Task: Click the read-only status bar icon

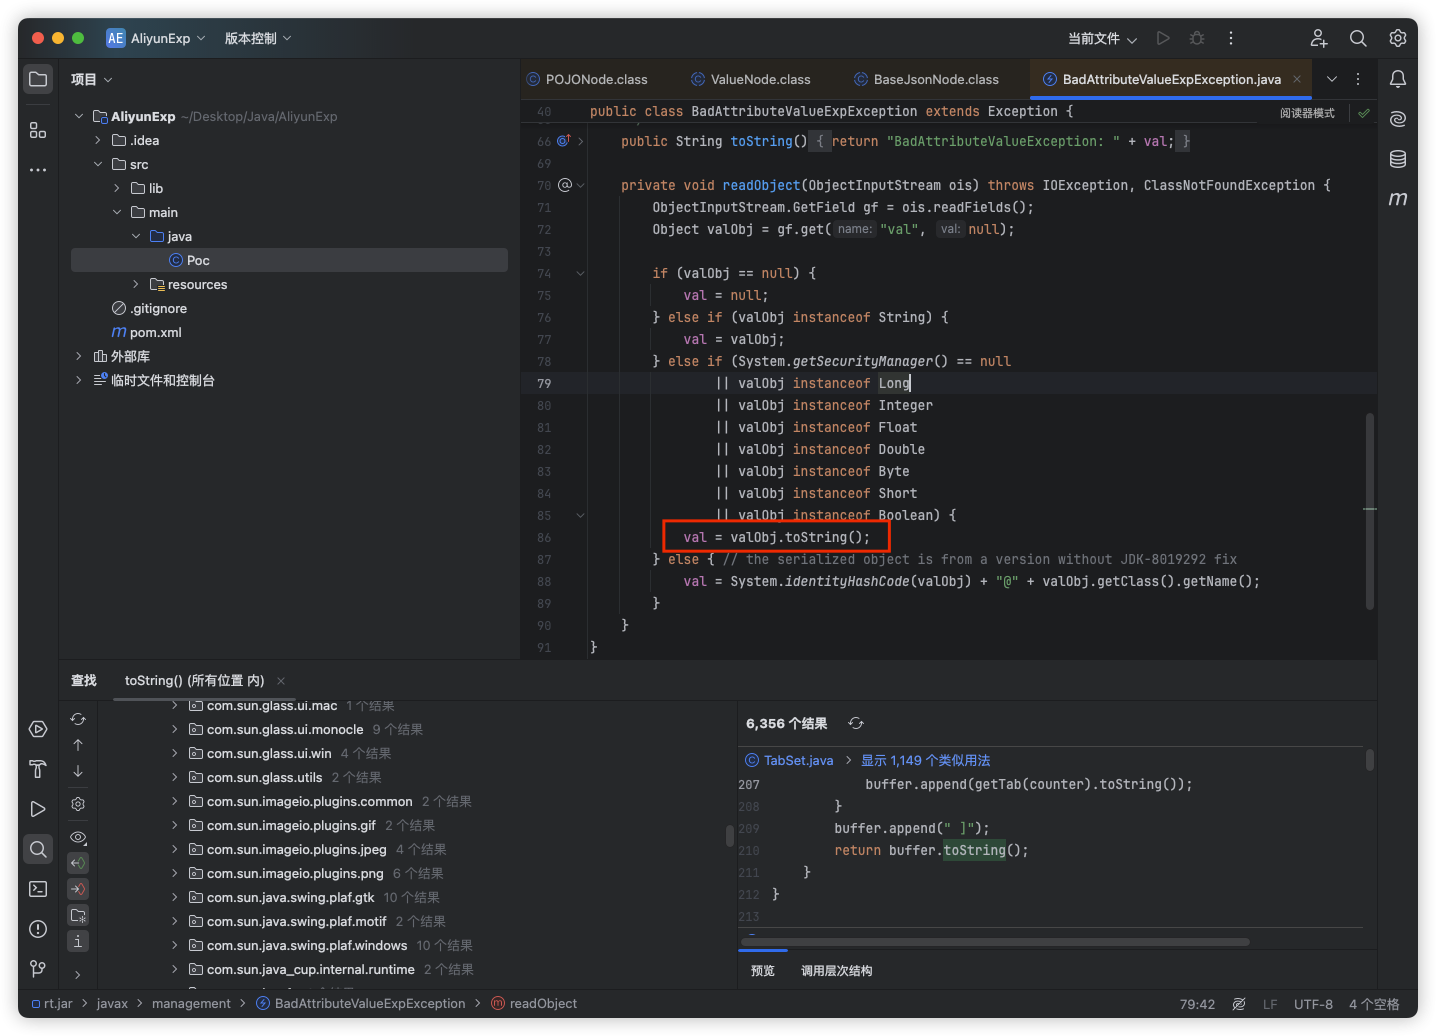Action: [x=1239, y=1004]
